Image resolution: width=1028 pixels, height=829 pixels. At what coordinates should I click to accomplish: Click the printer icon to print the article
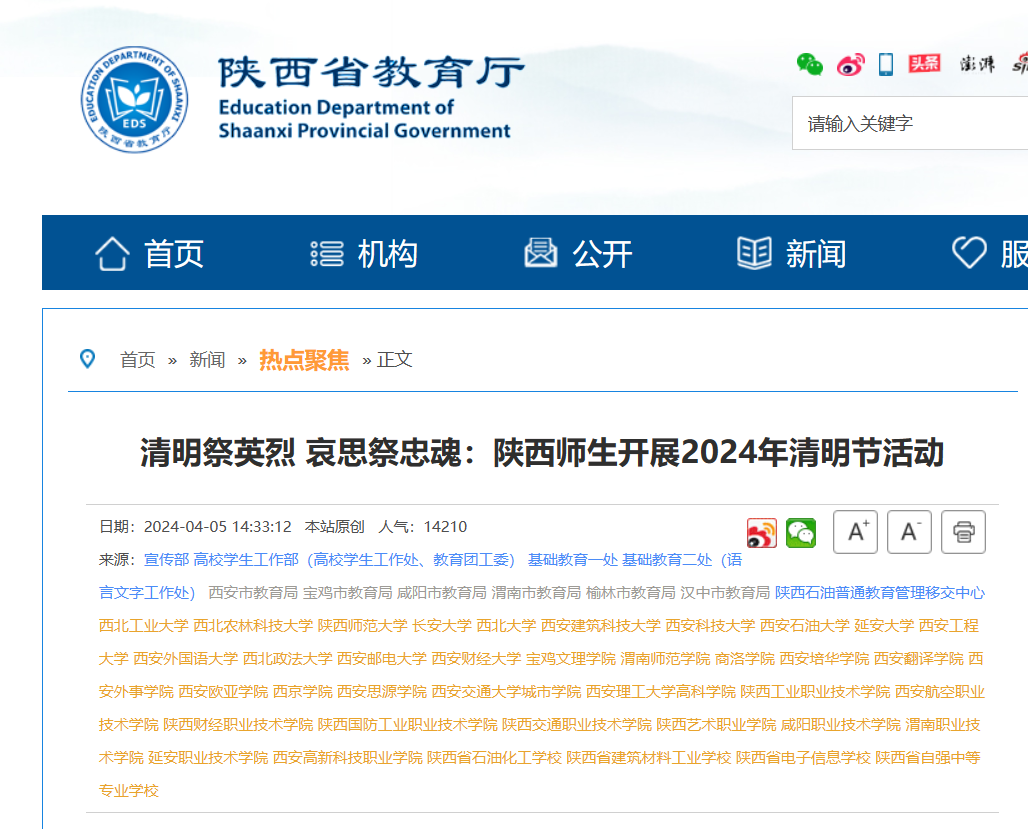point(963,532)
